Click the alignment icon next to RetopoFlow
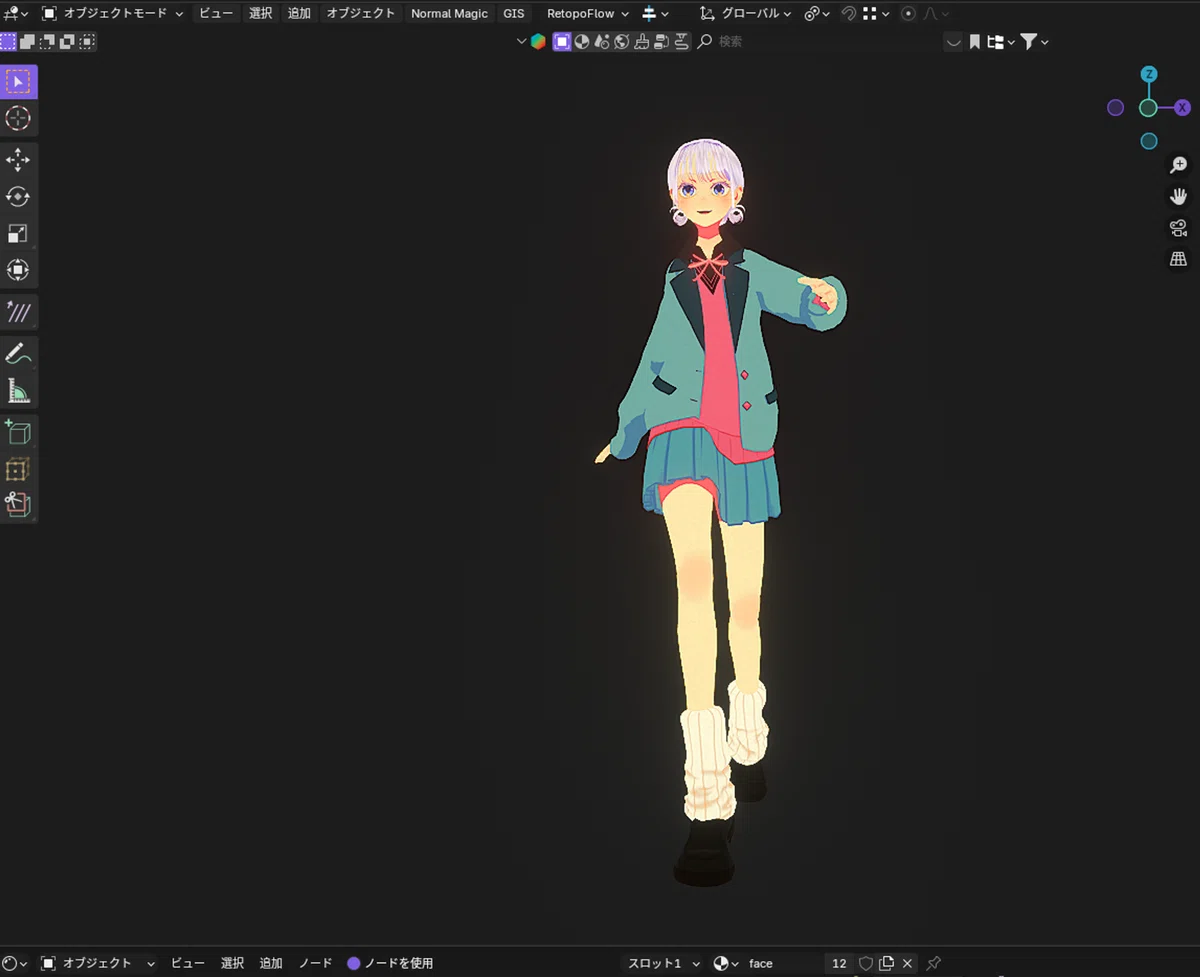The height and width of the screenshot is (977, 1200). click(x=655, y=14)
